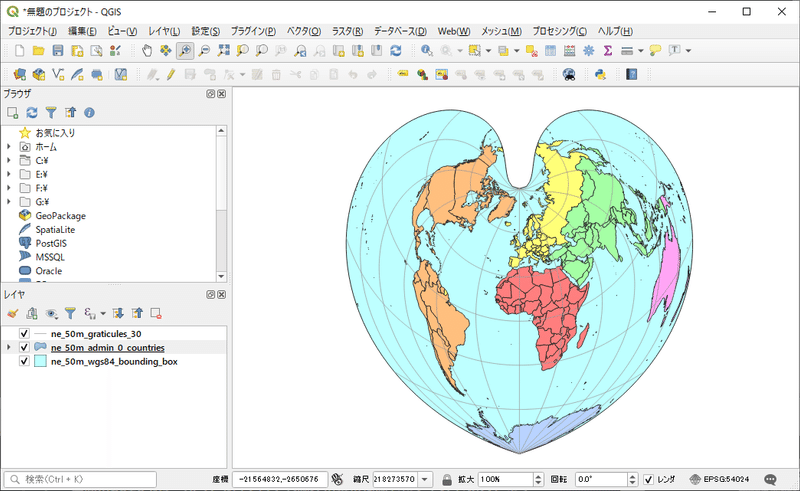Select the GeoPackage entry in browser
This screenshot has width=800, height=491.
[60, 215]
